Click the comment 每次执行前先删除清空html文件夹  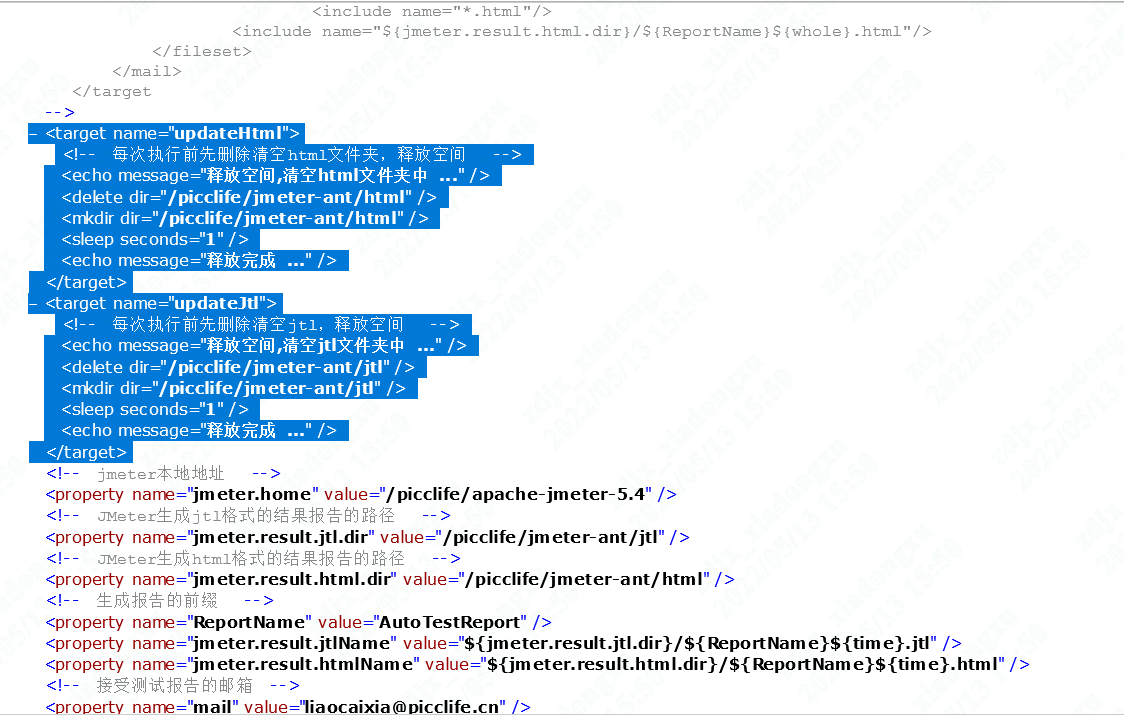tap(292, 154)
